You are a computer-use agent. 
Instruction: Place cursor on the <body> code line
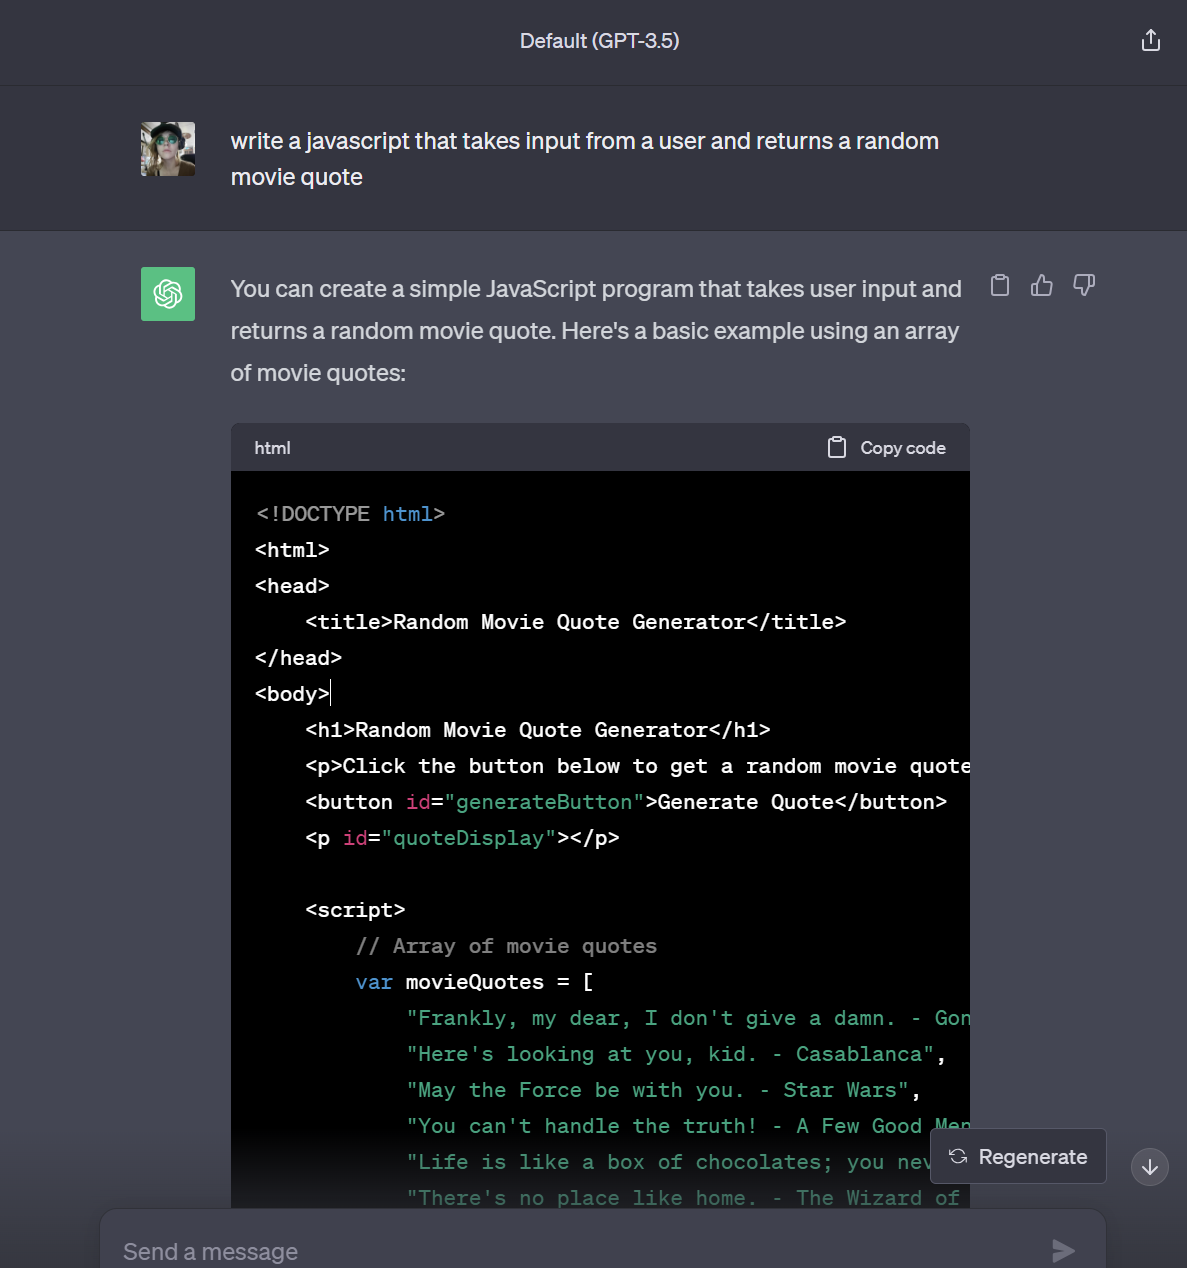[x=292, y=694]
